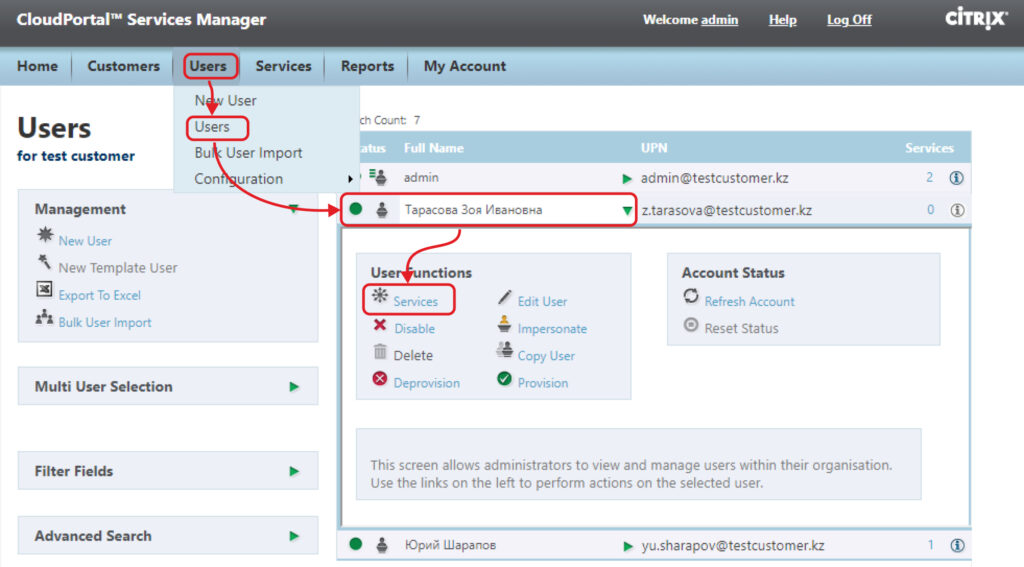Open the Reports menu
Viewport: 1024px width, 567px height.
pos(368,66)
